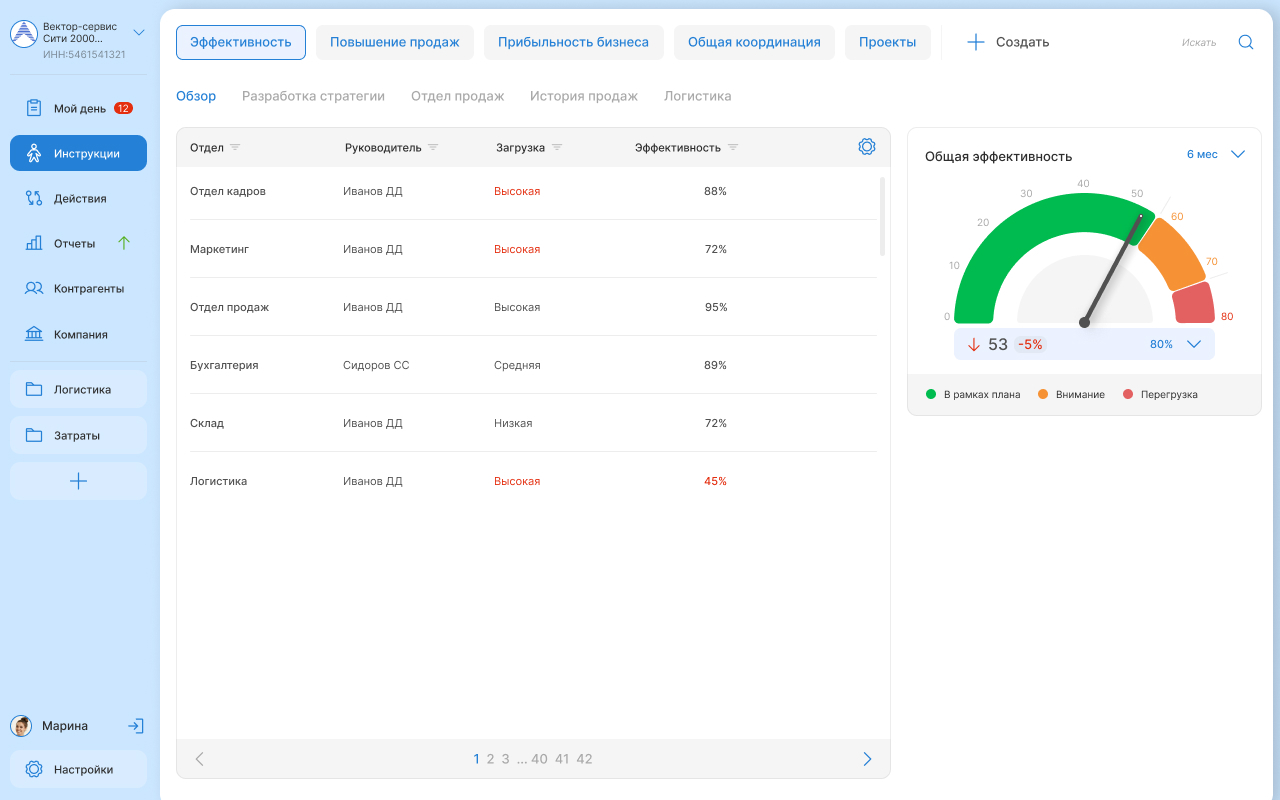Click the red Перегрузка legend dot
This screenshot has height=800, width=1280.
[1128, 394]
